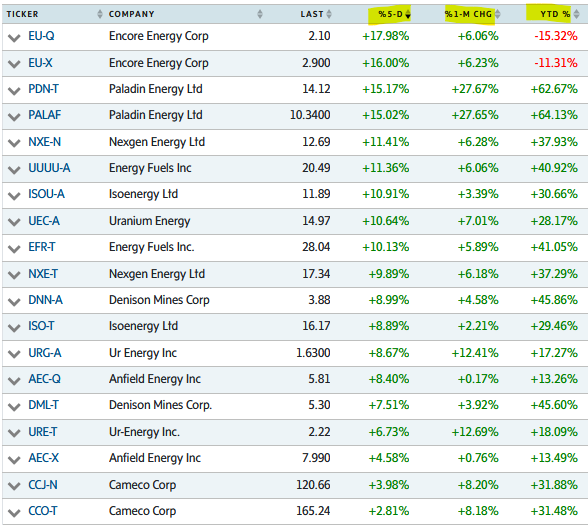Viewport: 588px width, 525px height.
Task: Open the EFR-T ticker link
Action: (x=42, y=247)
